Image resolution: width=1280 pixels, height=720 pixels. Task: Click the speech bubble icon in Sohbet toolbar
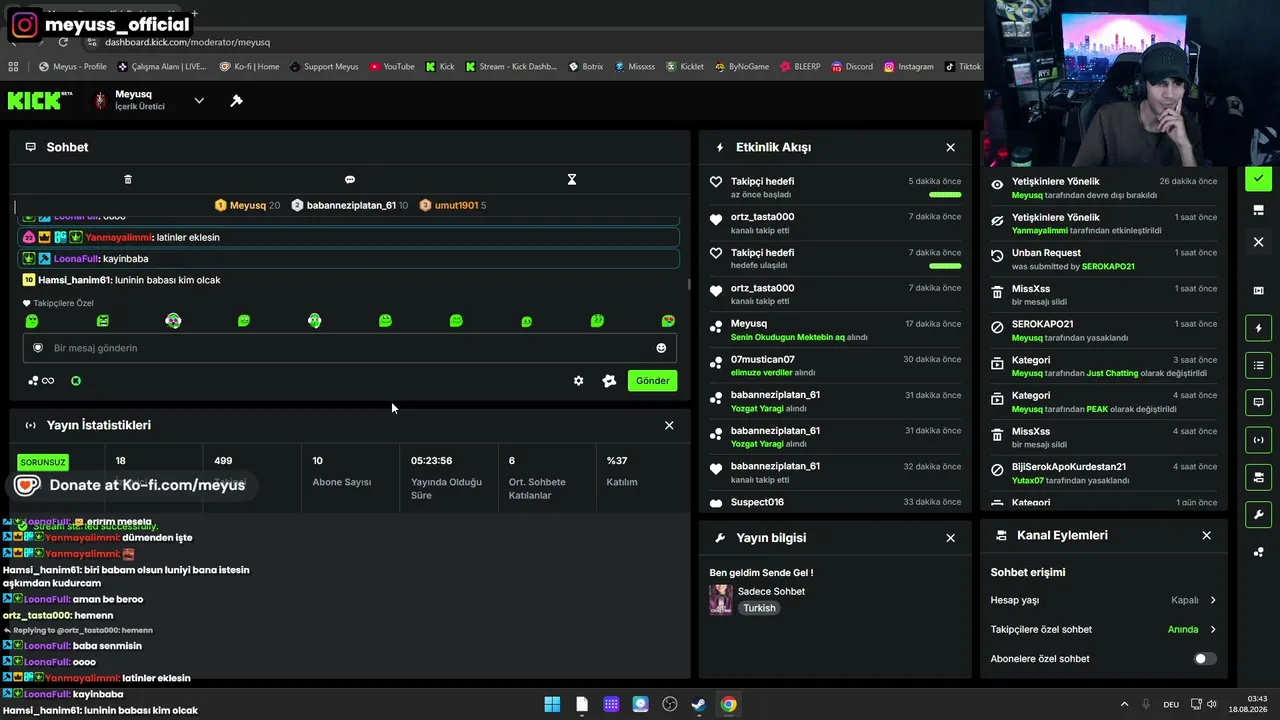coord(350,179)
